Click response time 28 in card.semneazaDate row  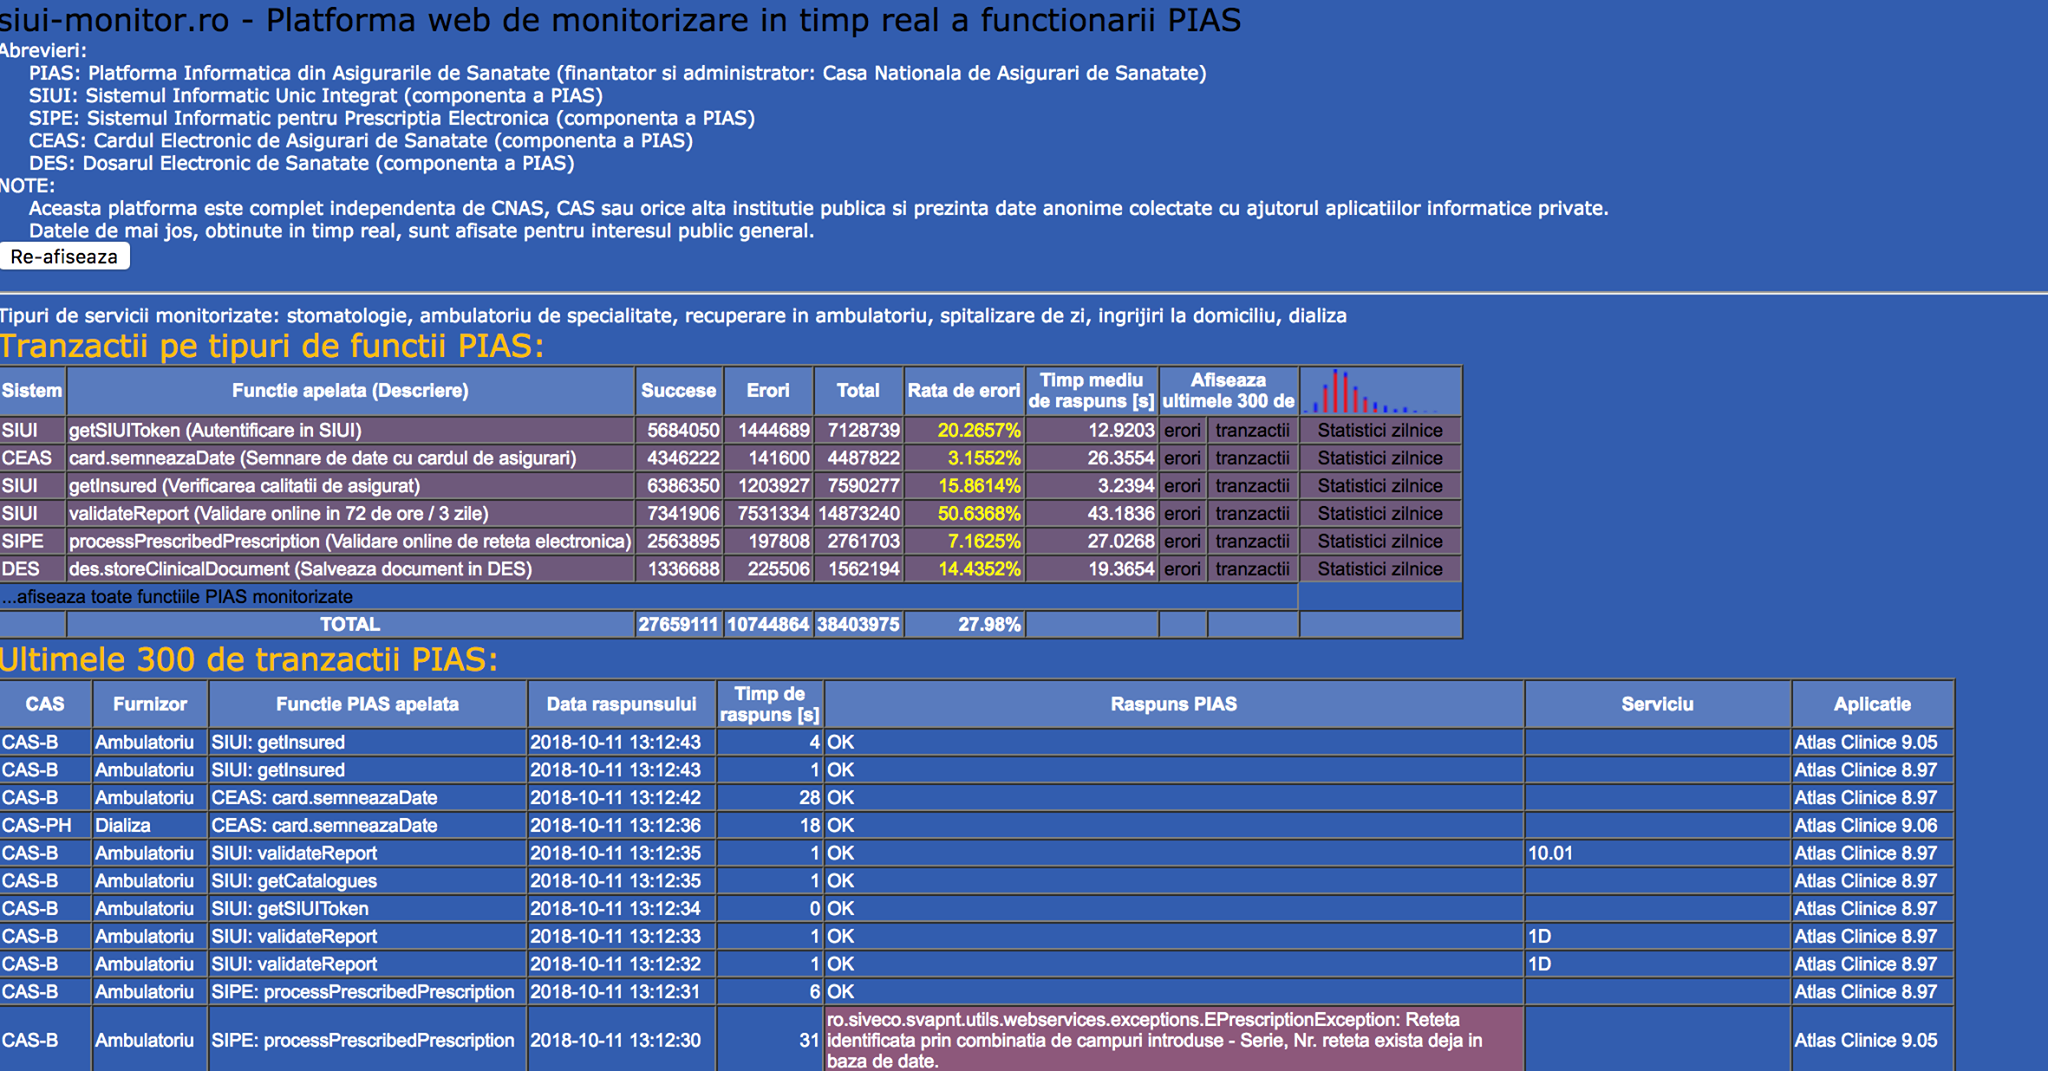pyautogui.click(x=770, y=798)
